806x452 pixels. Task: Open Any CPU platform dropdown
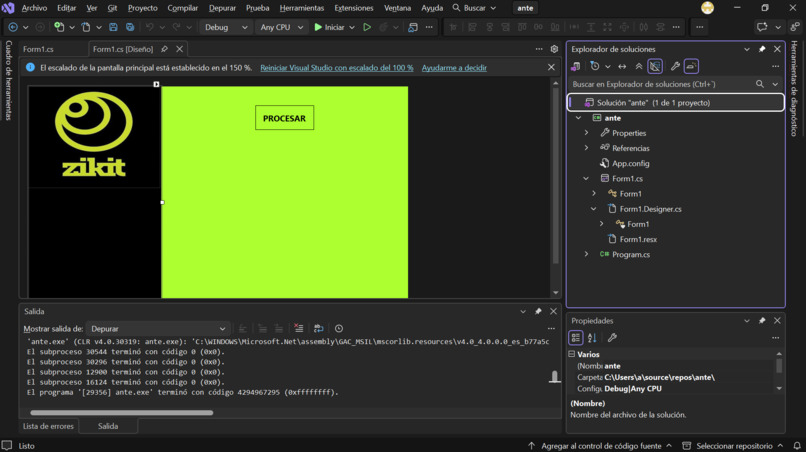click(281, 27)
